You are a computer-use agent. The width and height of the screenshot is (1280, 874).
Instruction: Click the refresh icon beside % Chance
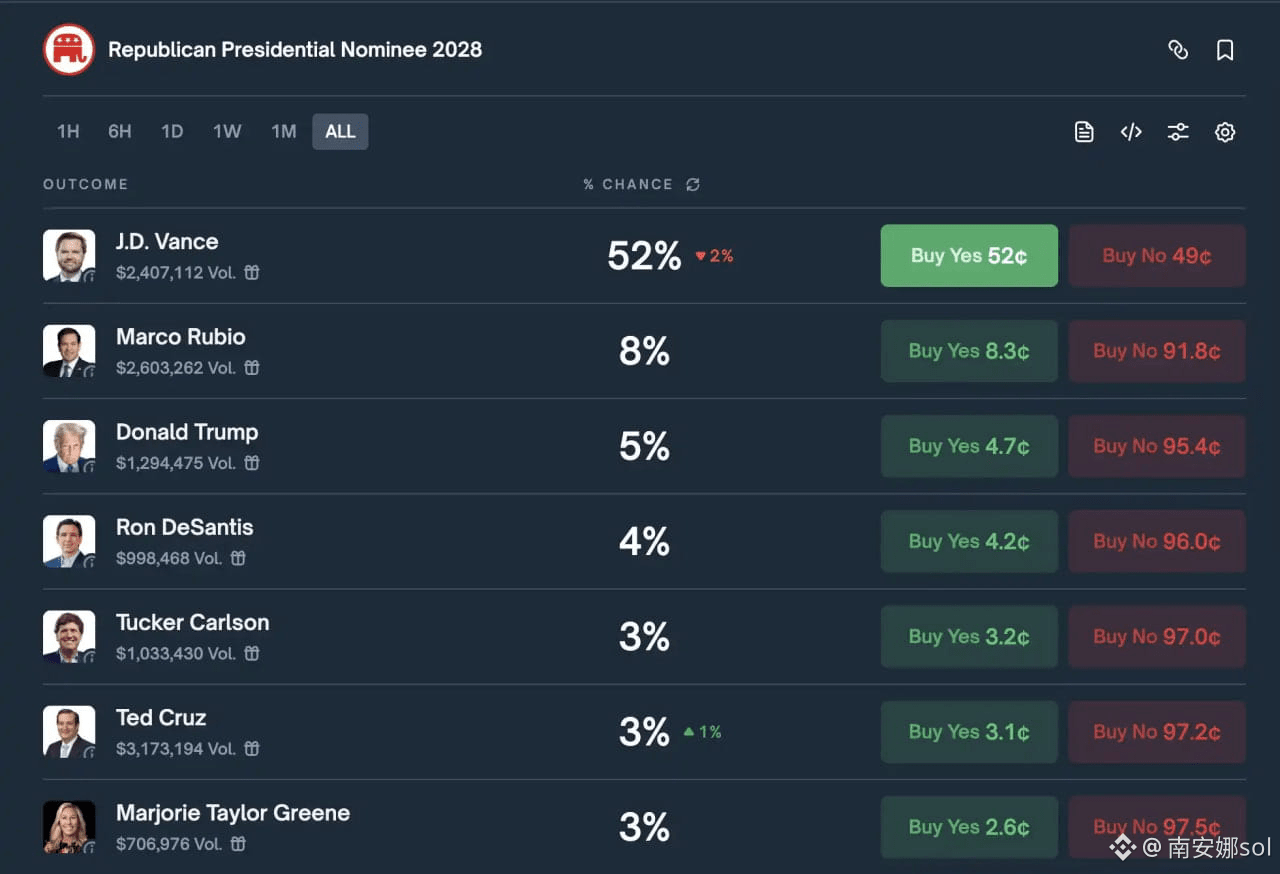[x=693, y=185]
